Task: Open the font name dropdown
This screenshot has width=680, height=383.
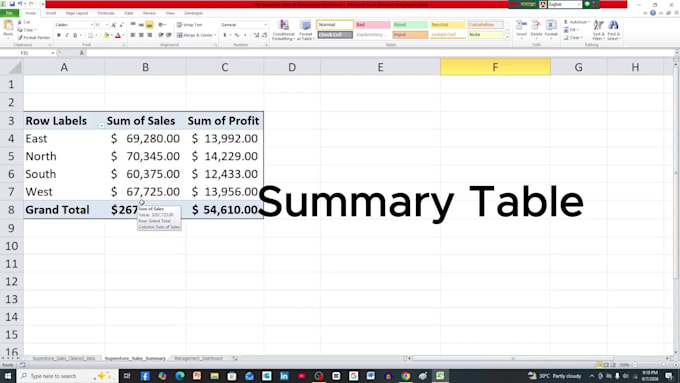Action: [x=92, y=25]
